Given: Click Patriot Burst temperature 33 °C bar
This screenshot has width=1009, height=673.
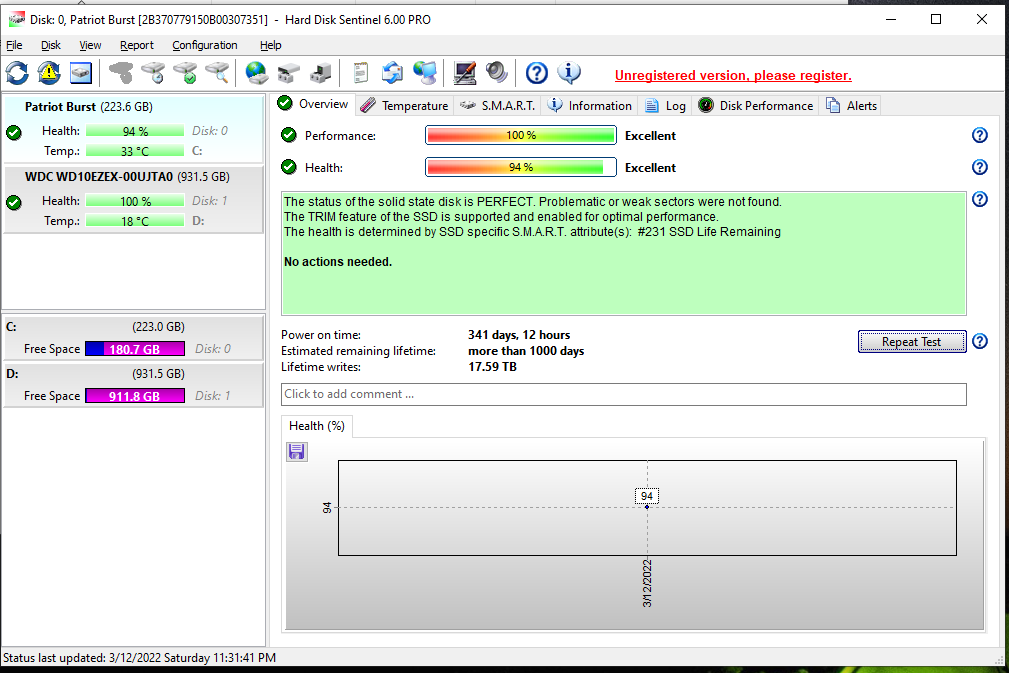Looking at the screenshot, I should pos(135,151).
